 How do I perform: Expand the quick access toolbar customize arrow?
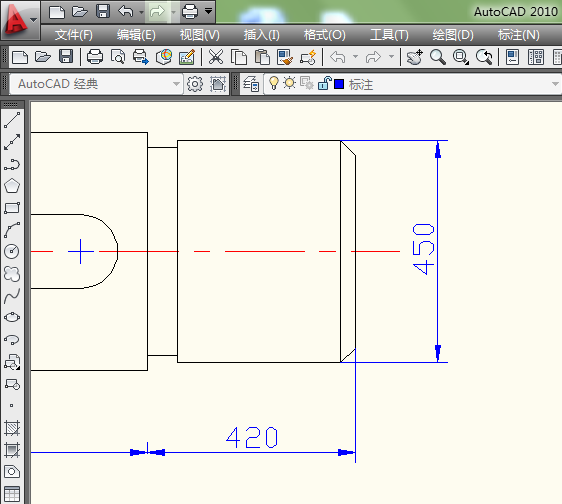[x=209, y=11]
